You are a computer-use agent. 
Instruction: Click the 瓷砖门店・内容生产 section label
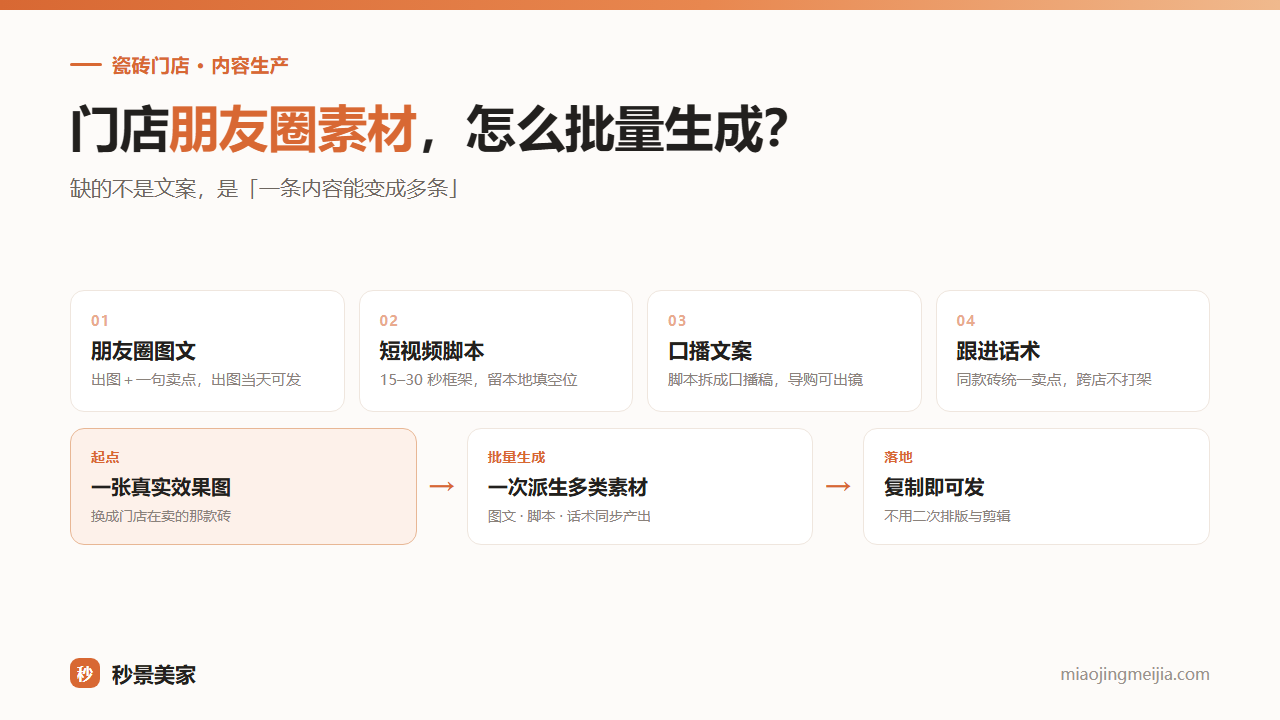tap(200, 66)
